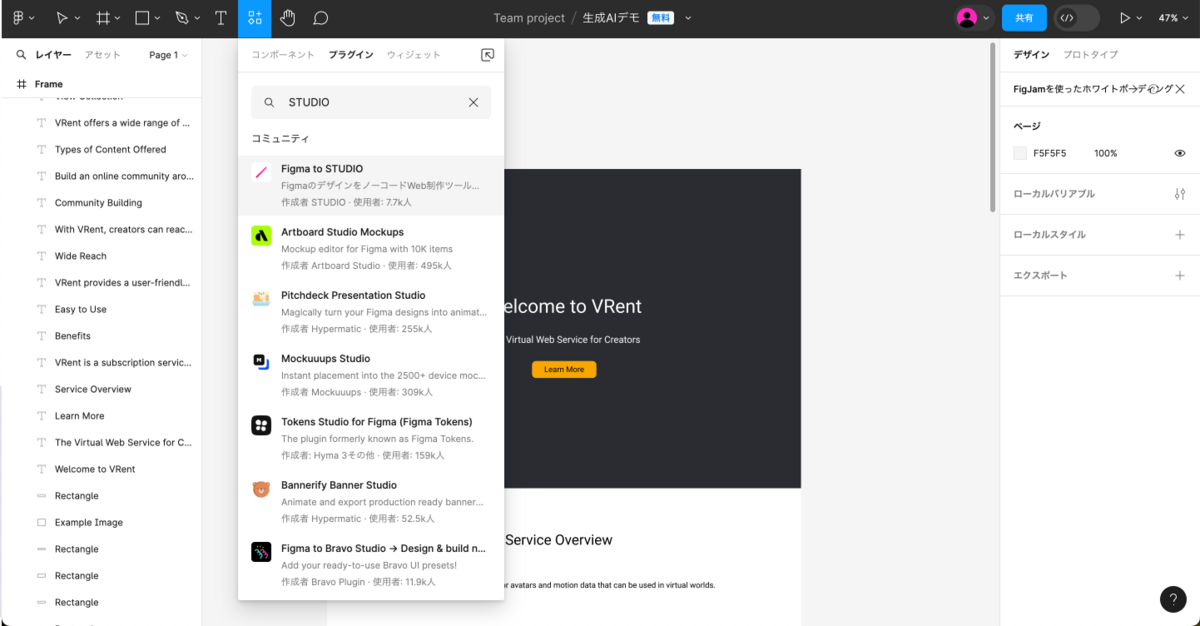1200x626 pixels.
Task: Toggle Dev Mode switch
Action: (x=1076, y=18)
